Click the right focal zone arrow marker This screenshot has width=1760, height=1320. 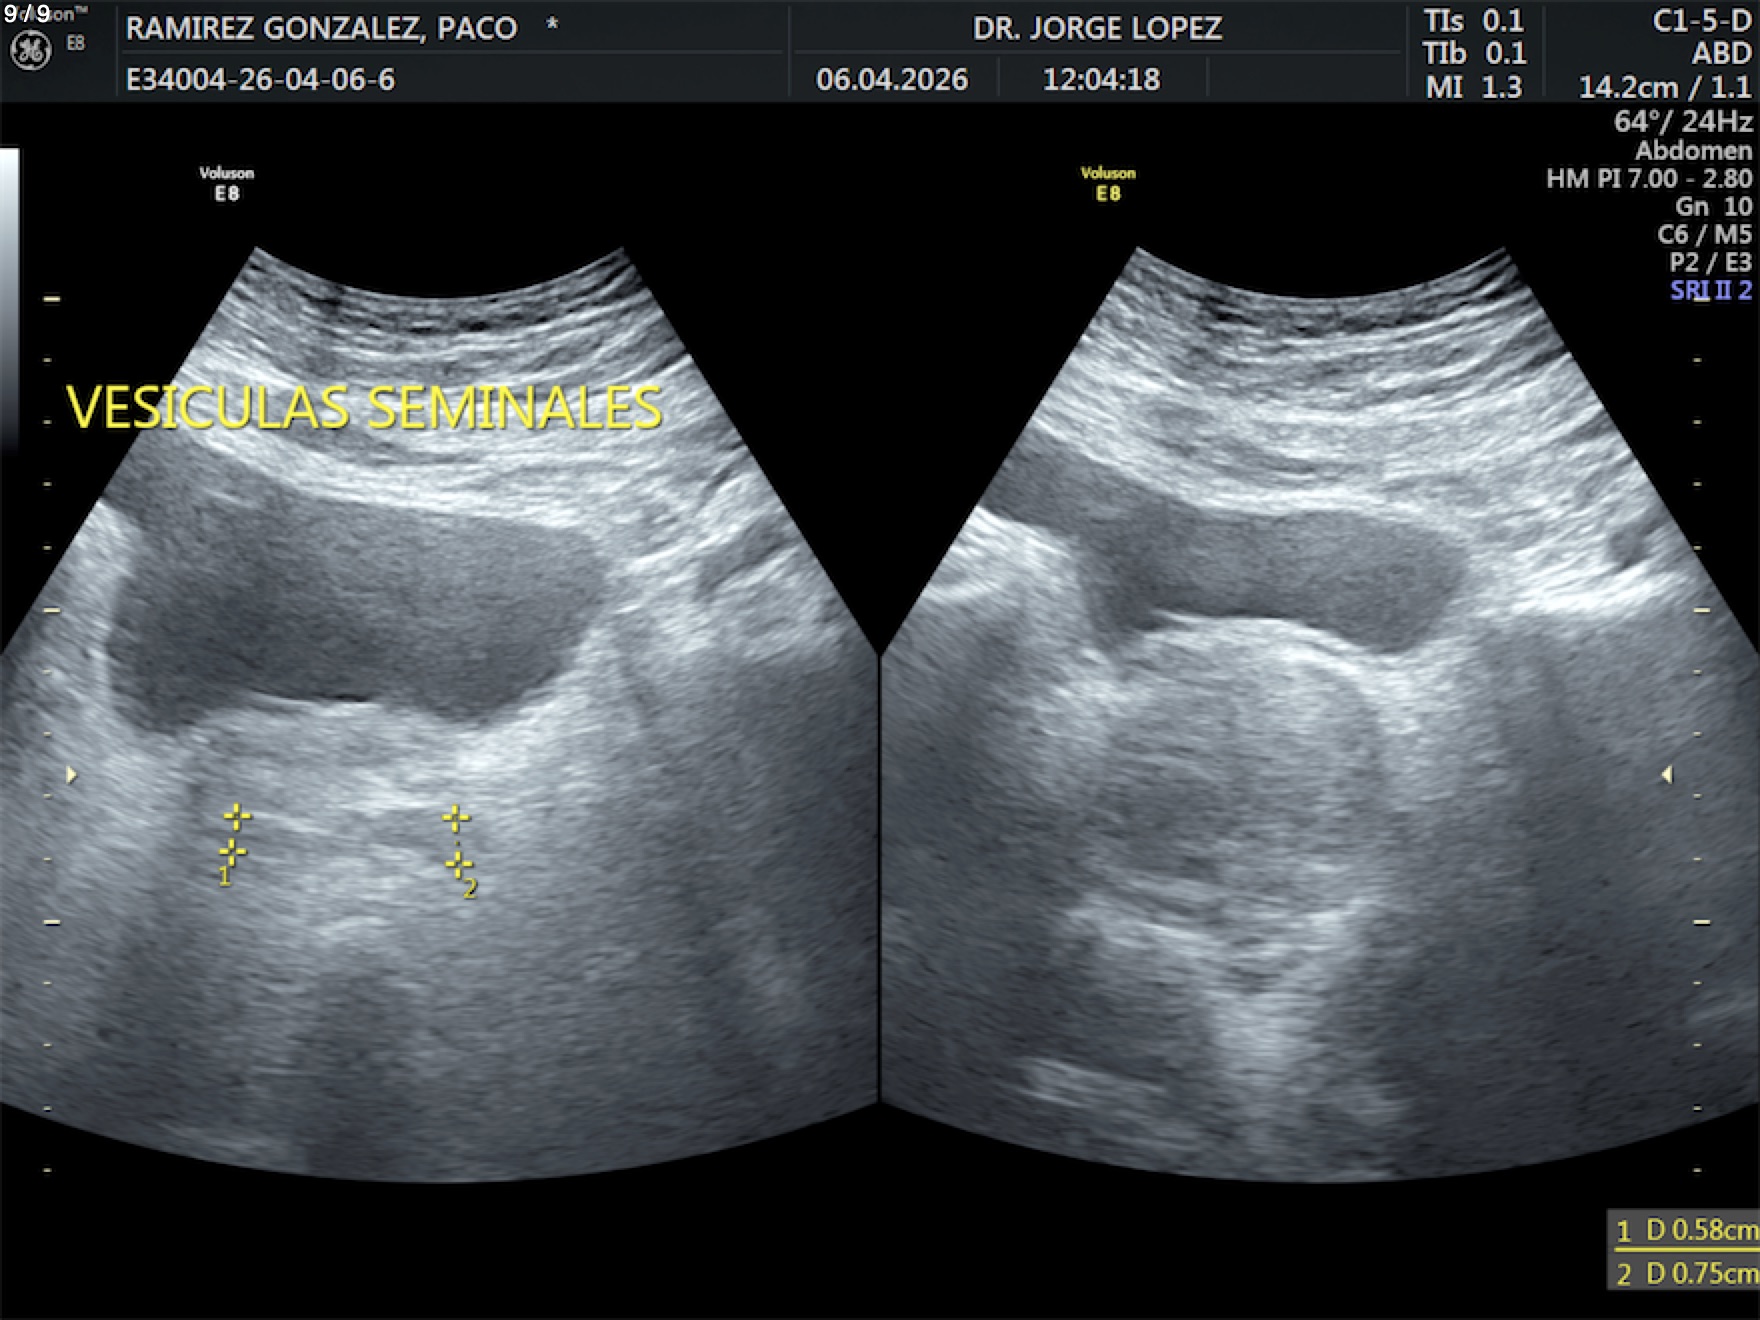pos(1666,775)
